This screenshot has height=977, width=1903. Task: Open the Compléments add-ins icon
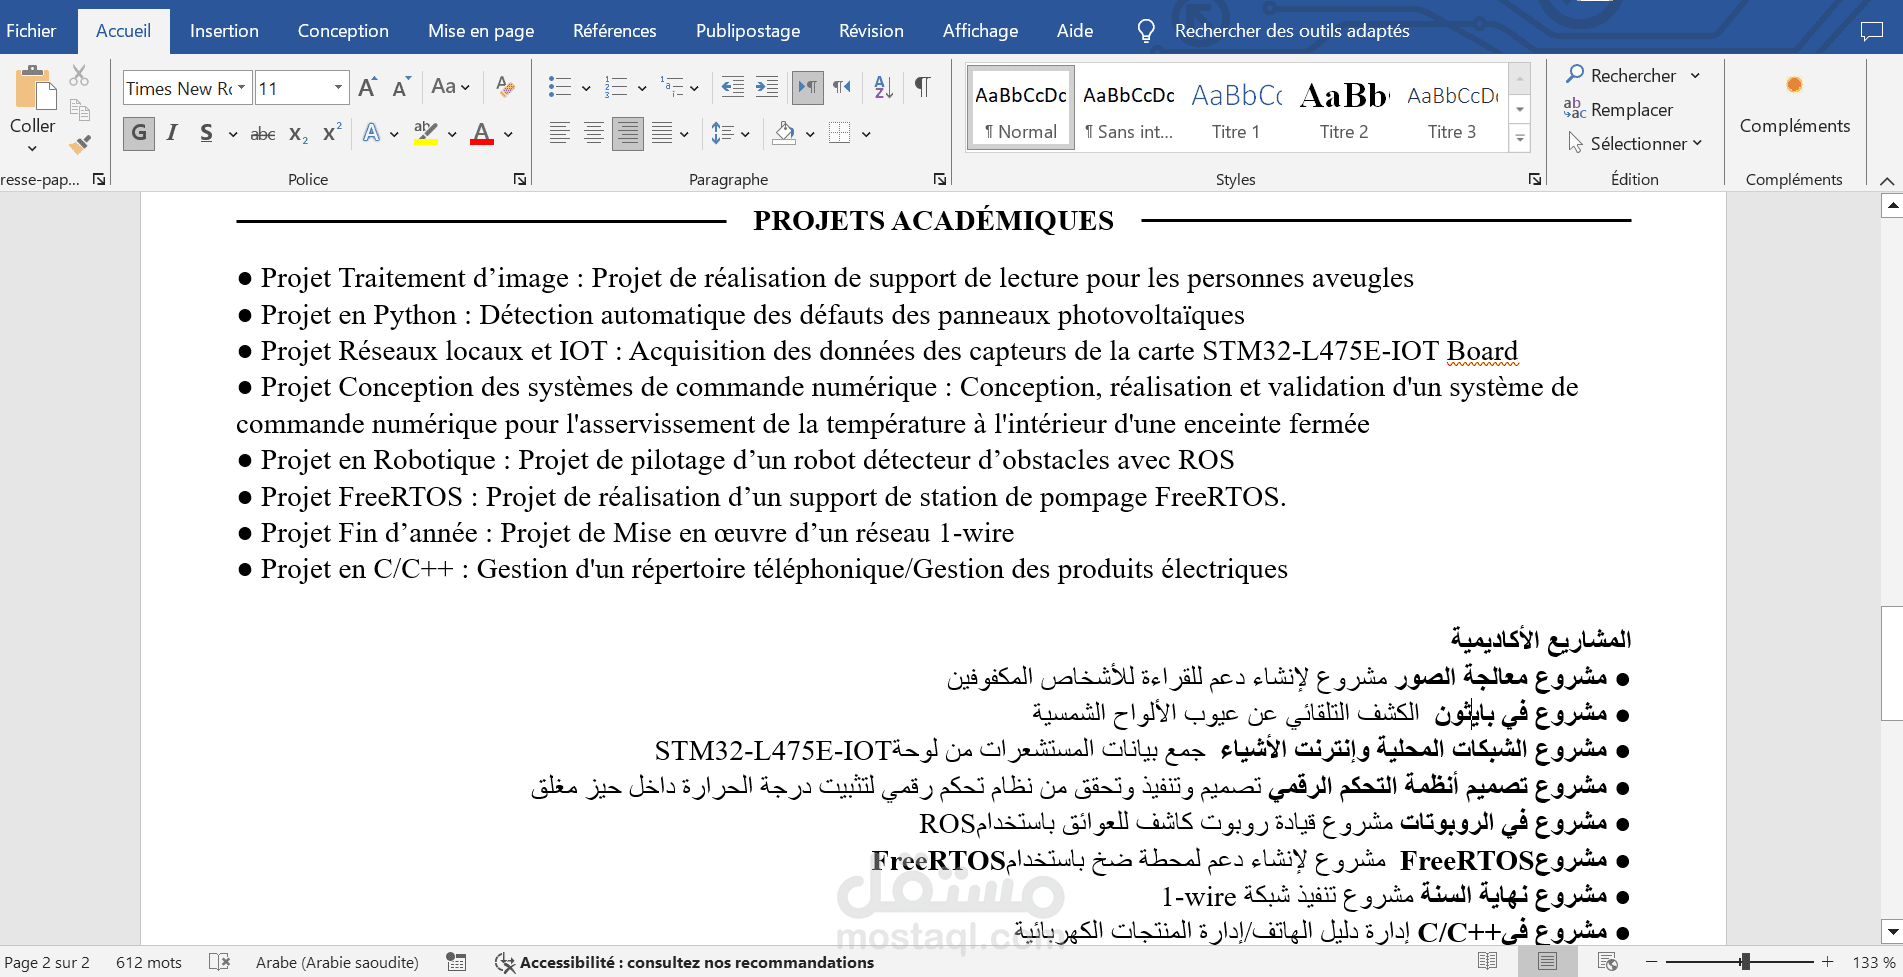tap(1794, 85)
